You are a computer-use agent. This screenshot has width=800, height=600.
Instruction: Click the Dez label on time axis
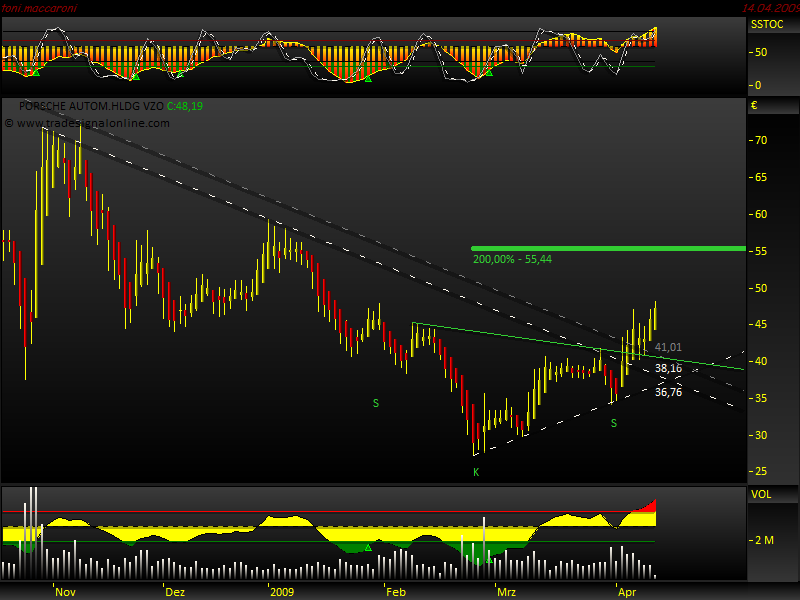pos(175,592)
